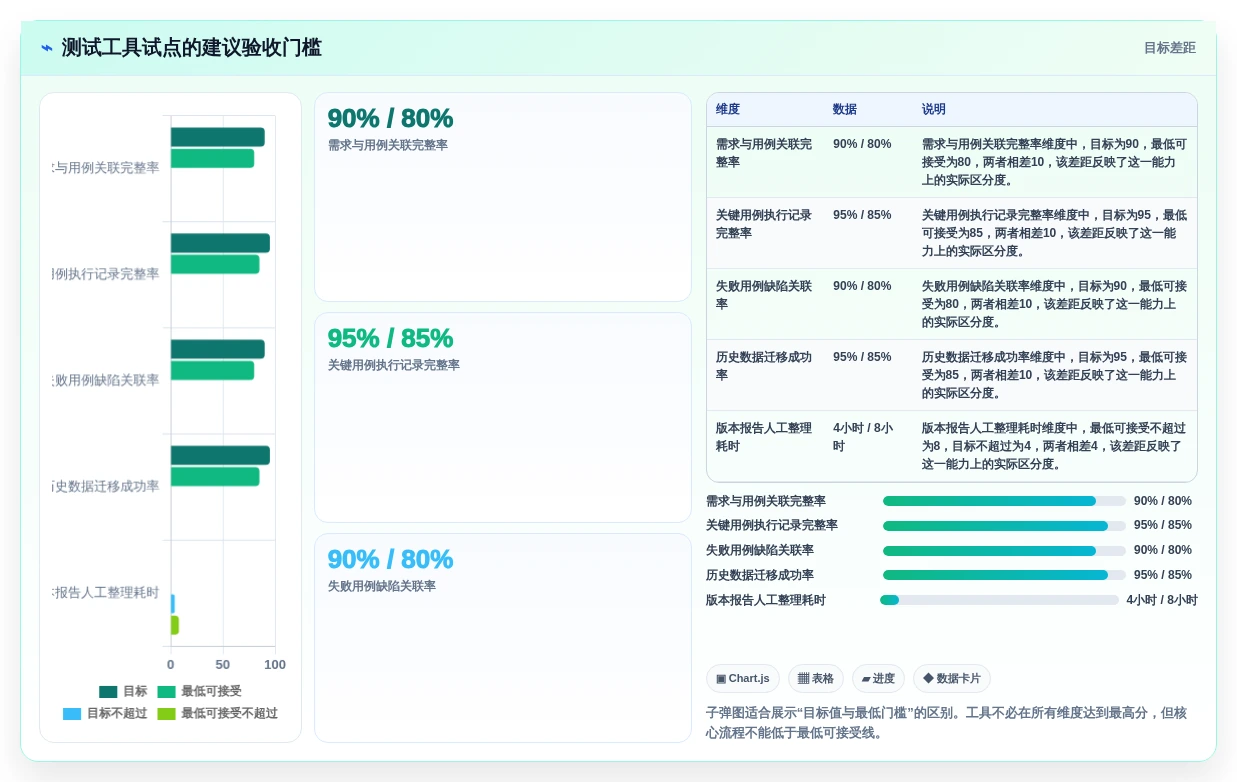Toggle the 最低可接受 legend item
Viewport: 1237px width, 782px height.
coord(199,691)
